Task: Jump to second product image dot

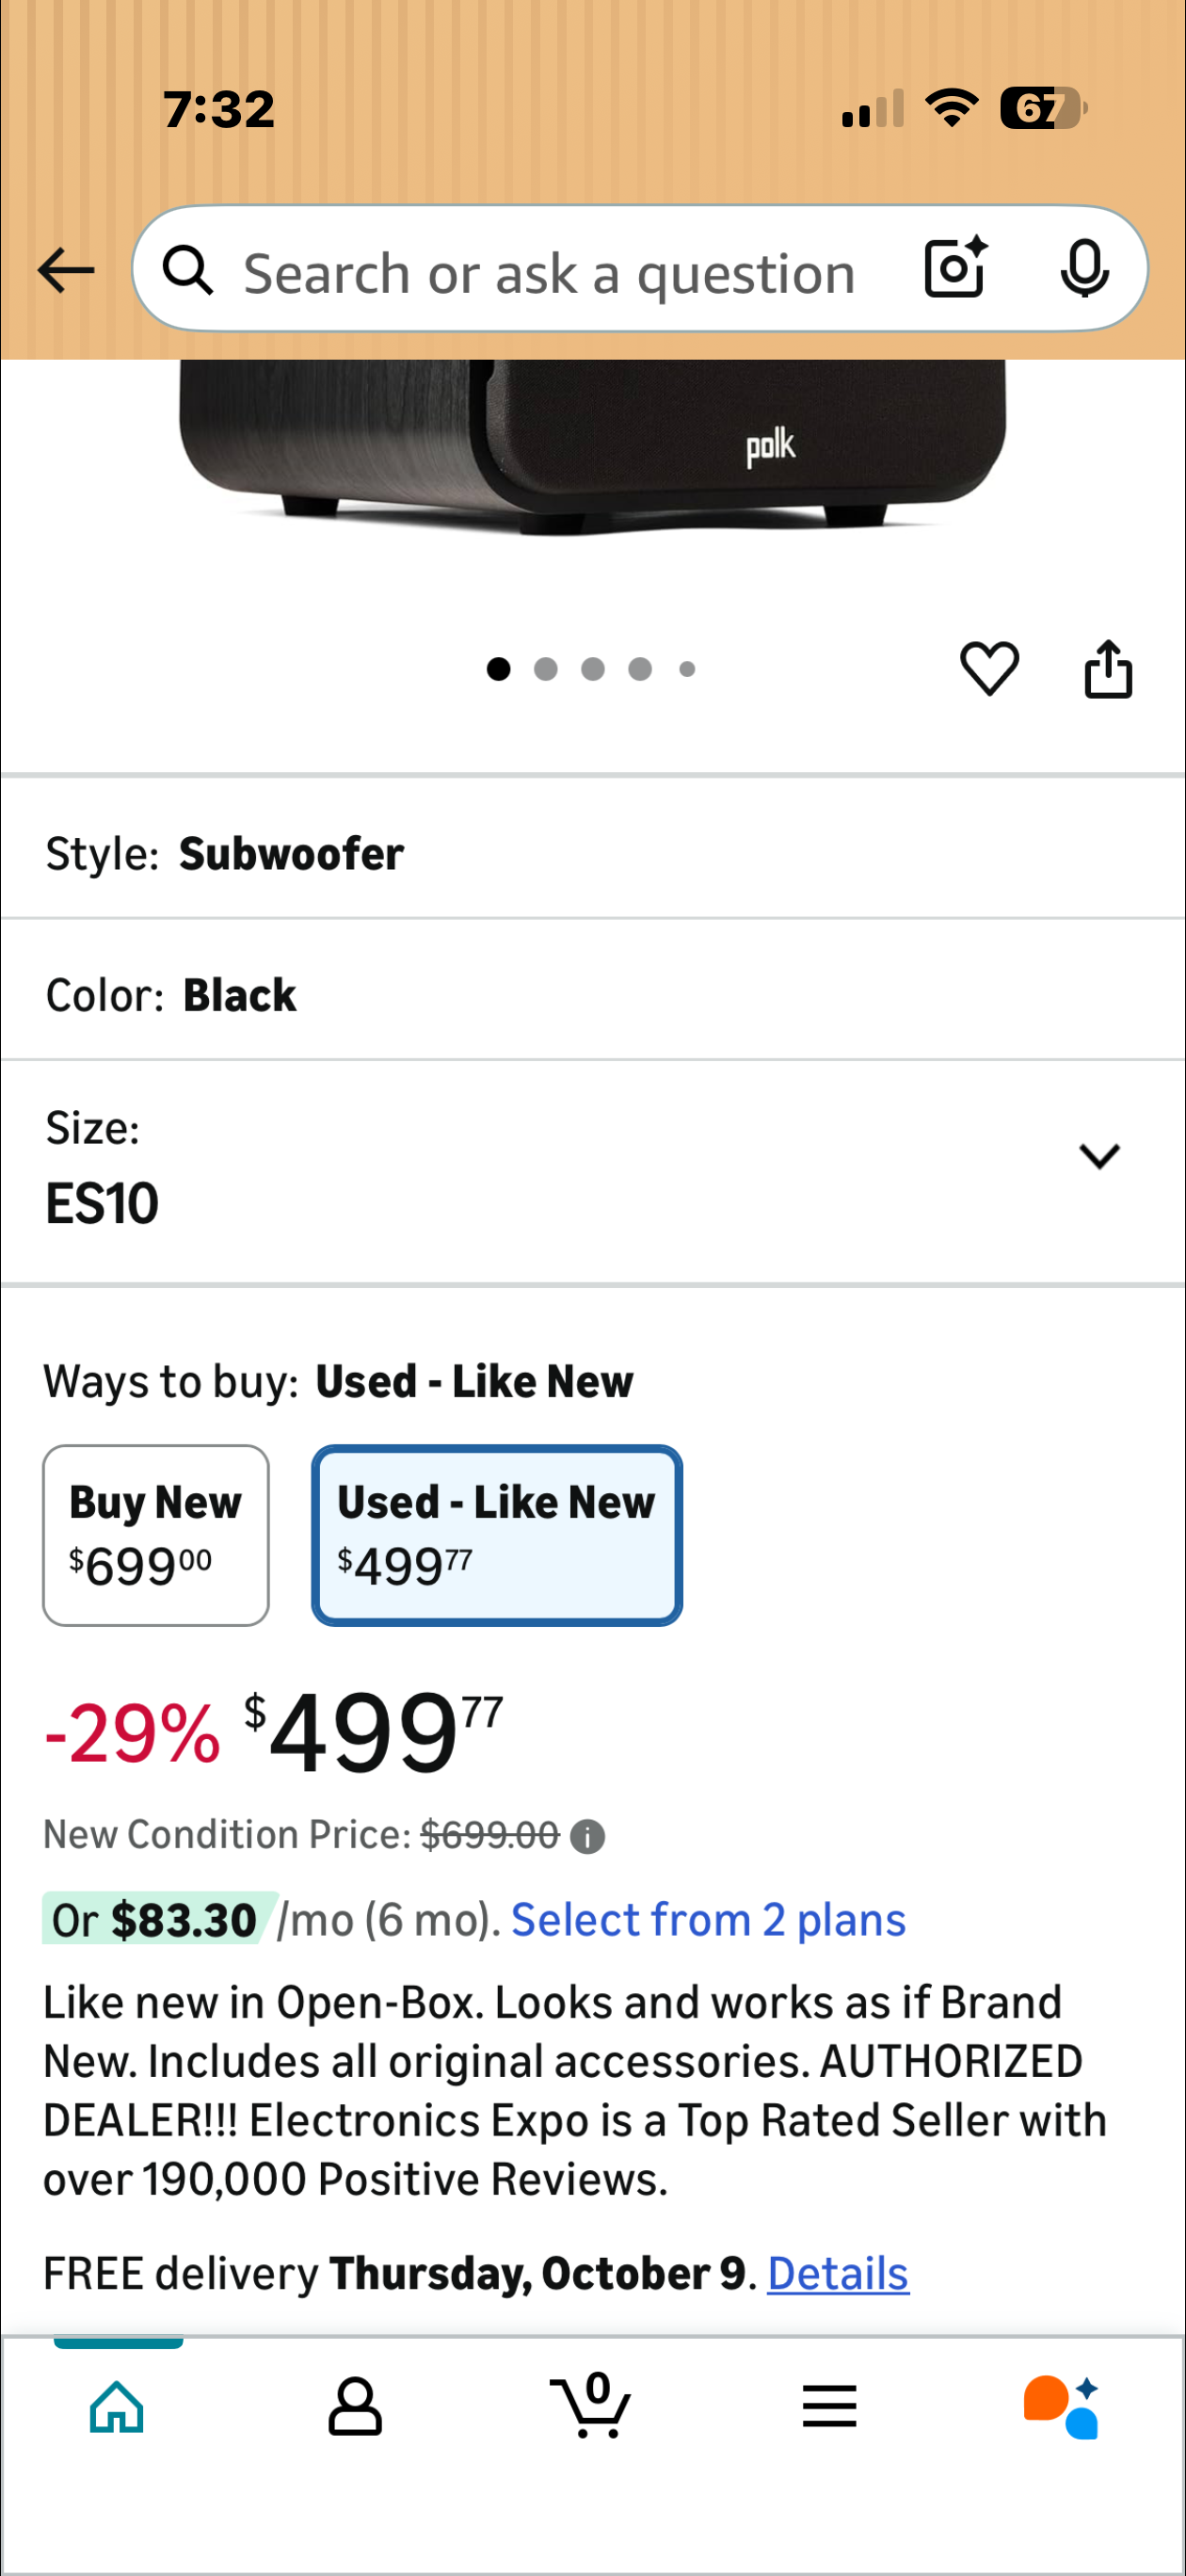Action: [545, 669]
